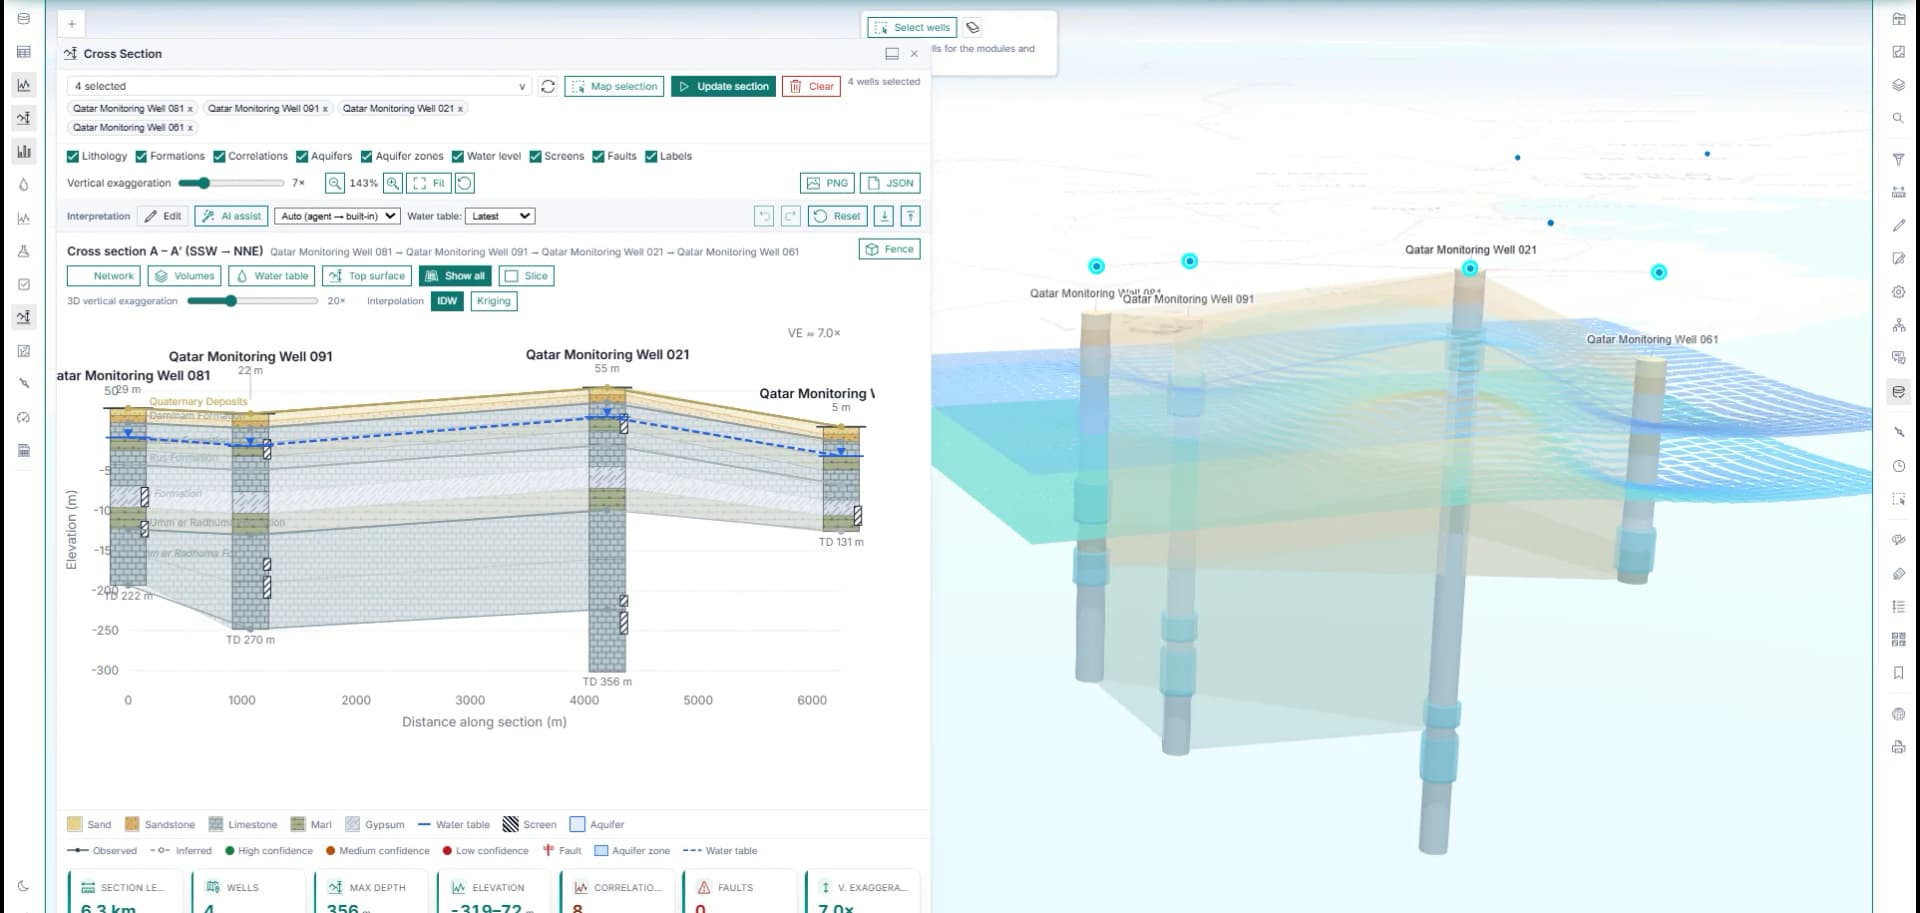The image size is (1920, 913).
Task: Uncheck the Labels checkbox
Action: [651, 156]
